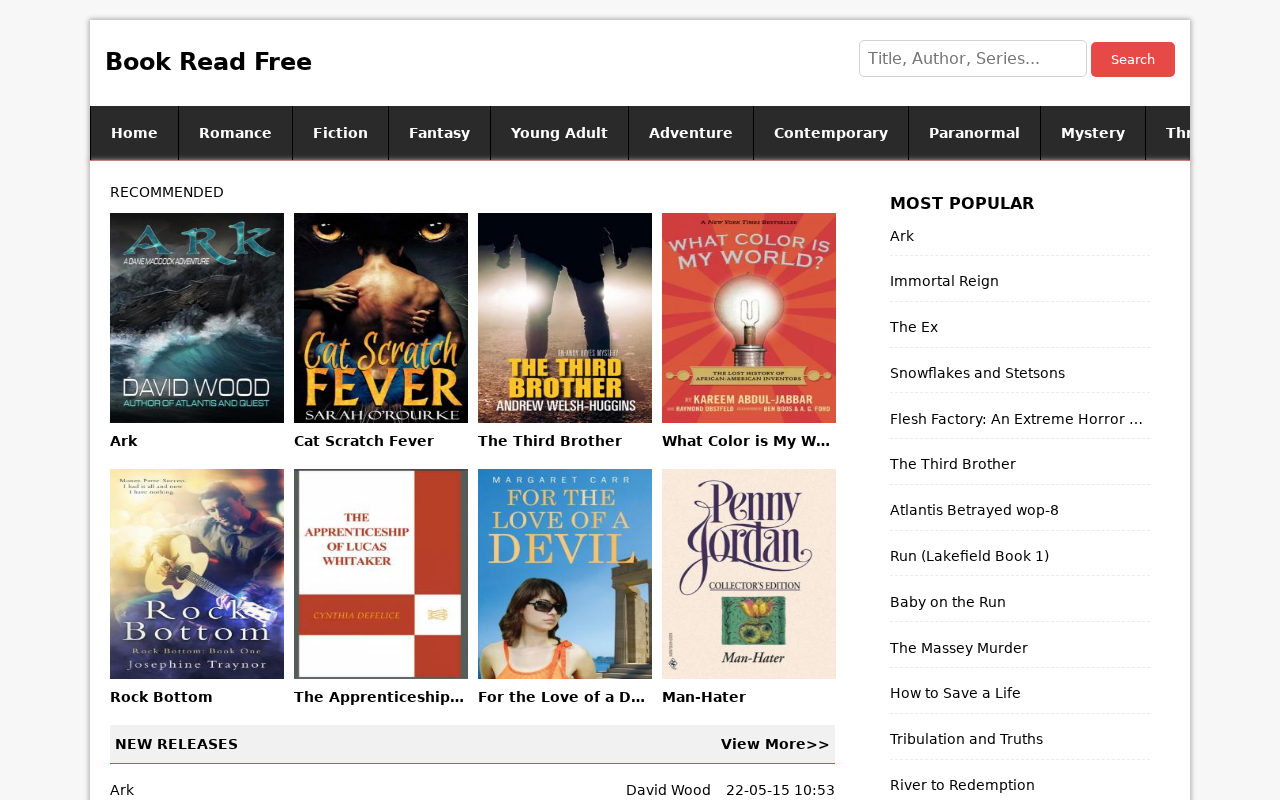
Task: Open Ark in the New Releases list
Action: tap(122, 790)
